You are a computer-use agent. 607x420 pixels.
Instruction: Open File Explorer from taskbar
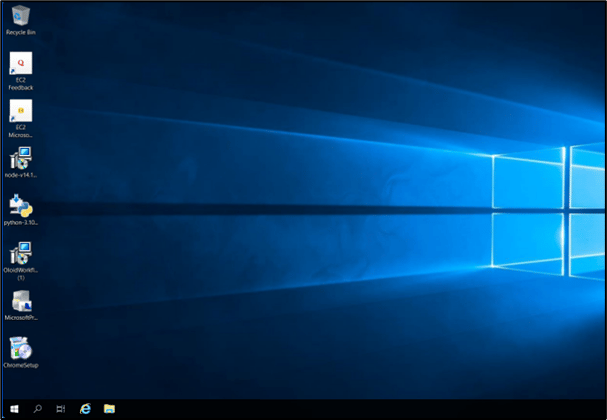click(x=109, y=409)
